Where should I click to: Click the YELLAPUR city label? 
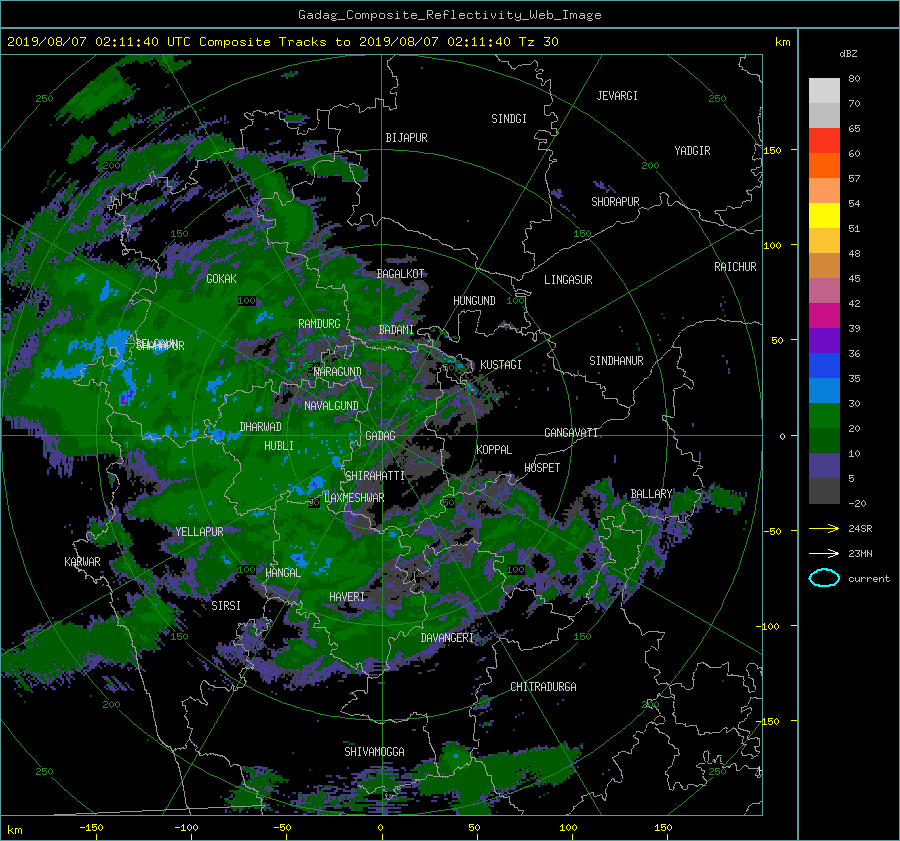[199, 532]
